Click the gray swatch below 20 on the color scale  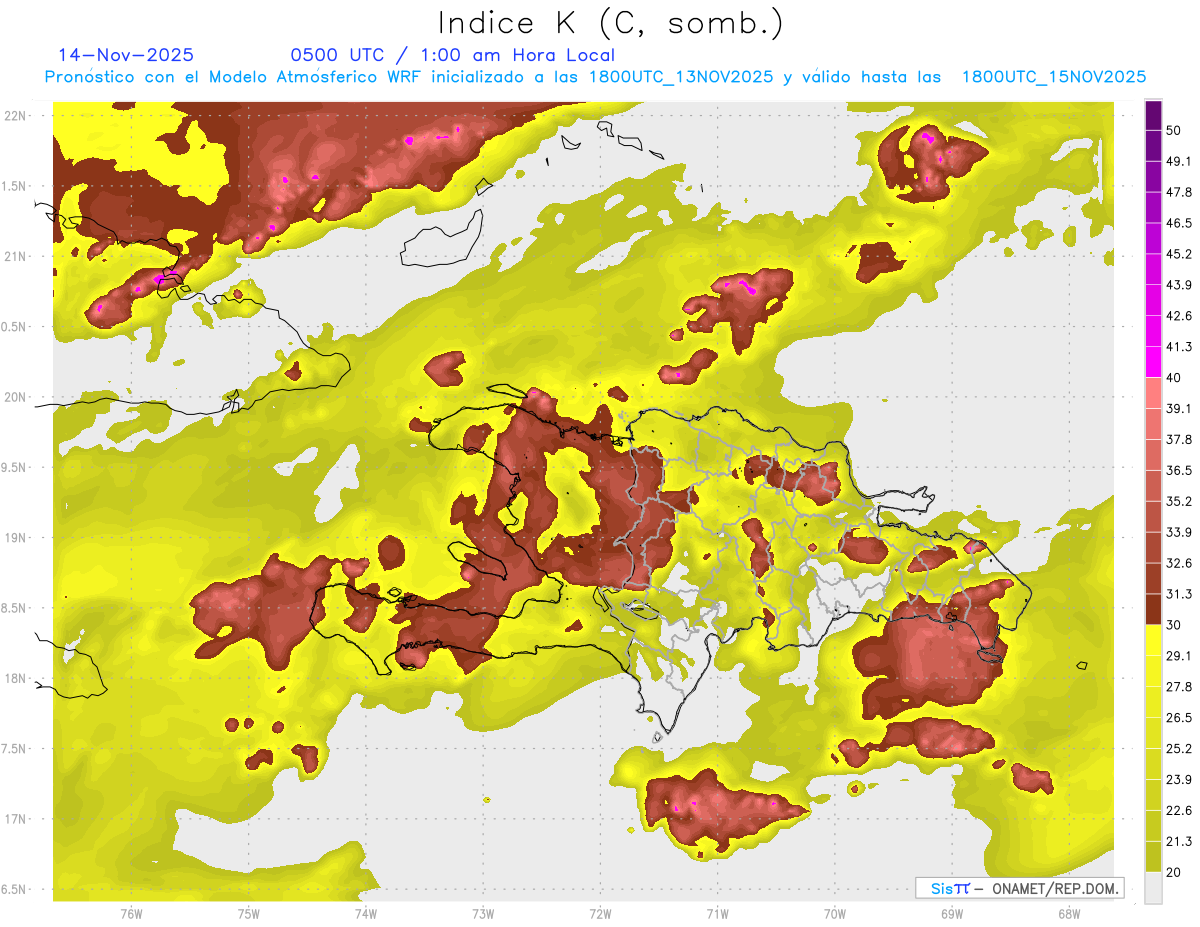pos(1153,888)
